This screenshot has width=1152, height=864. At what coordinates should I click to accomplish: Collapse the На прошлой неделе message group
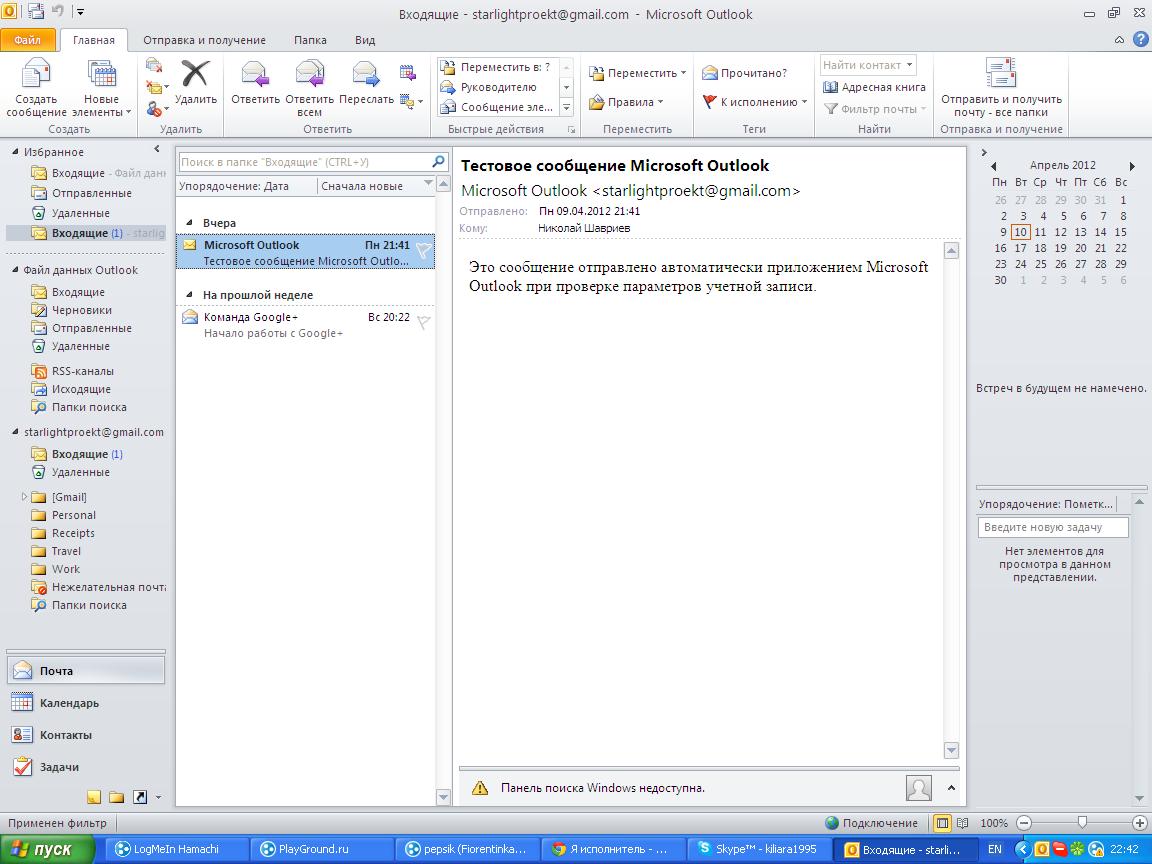(x=190, y=295)
